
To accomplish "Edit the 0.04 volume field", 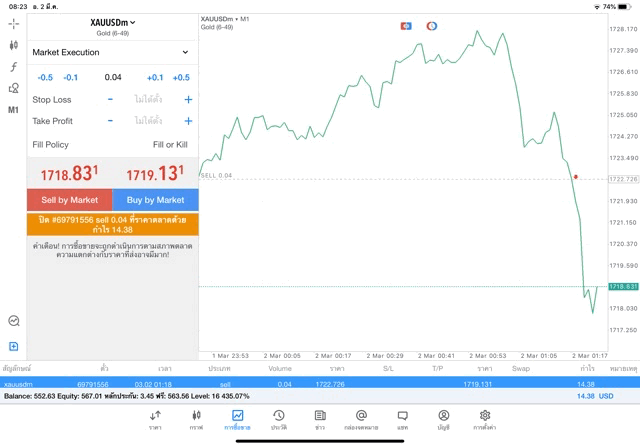I will [x=113, y=77].
